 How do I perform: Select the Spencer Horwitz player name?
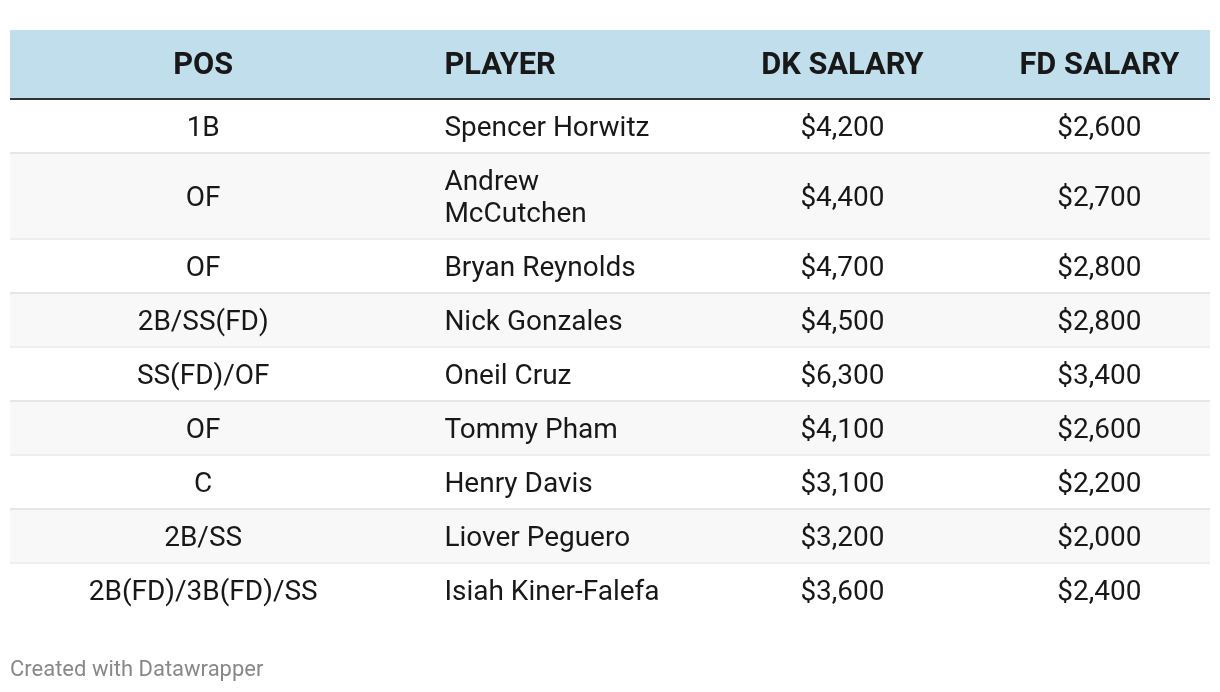pyautogui.click(x=547, y=127)
